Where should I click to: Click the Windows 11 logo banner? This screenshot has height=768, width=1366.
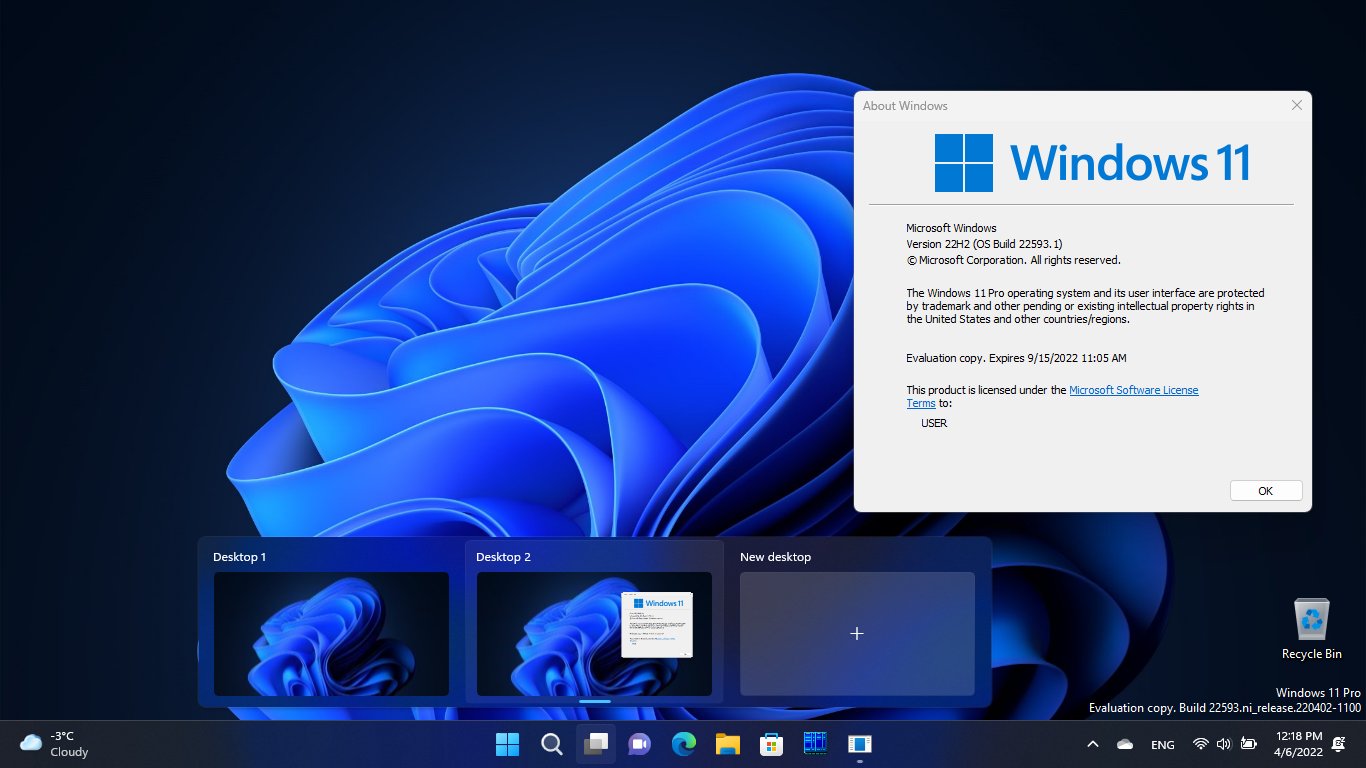coord(1092,163)
